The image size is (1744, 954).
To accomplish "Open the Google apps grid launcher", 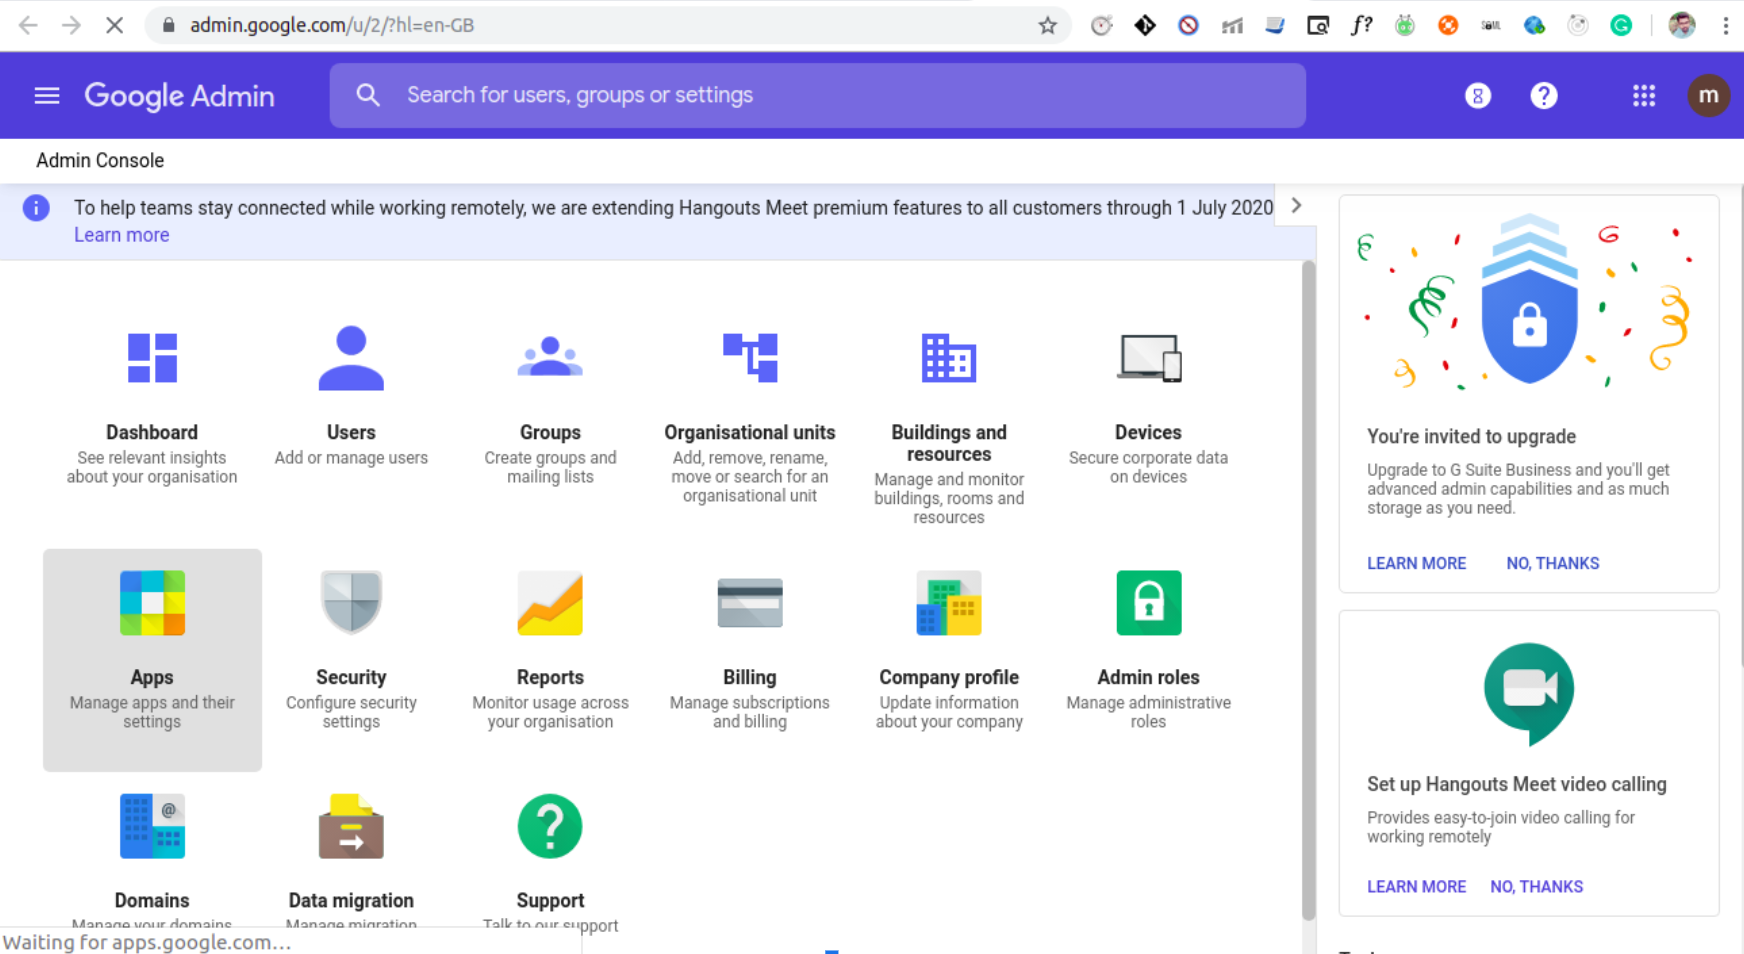I will pos(1644,95).
